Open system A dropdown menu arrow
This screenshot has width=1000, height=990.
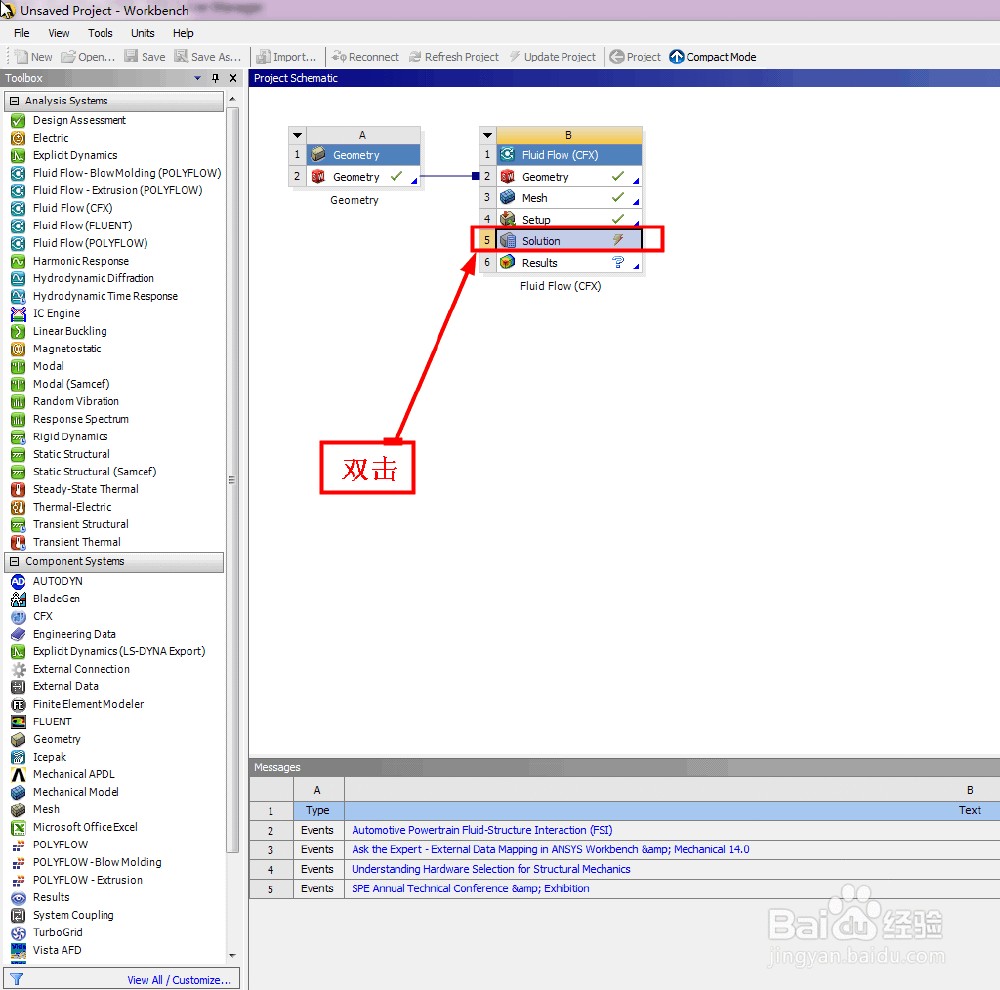(297, 135)
